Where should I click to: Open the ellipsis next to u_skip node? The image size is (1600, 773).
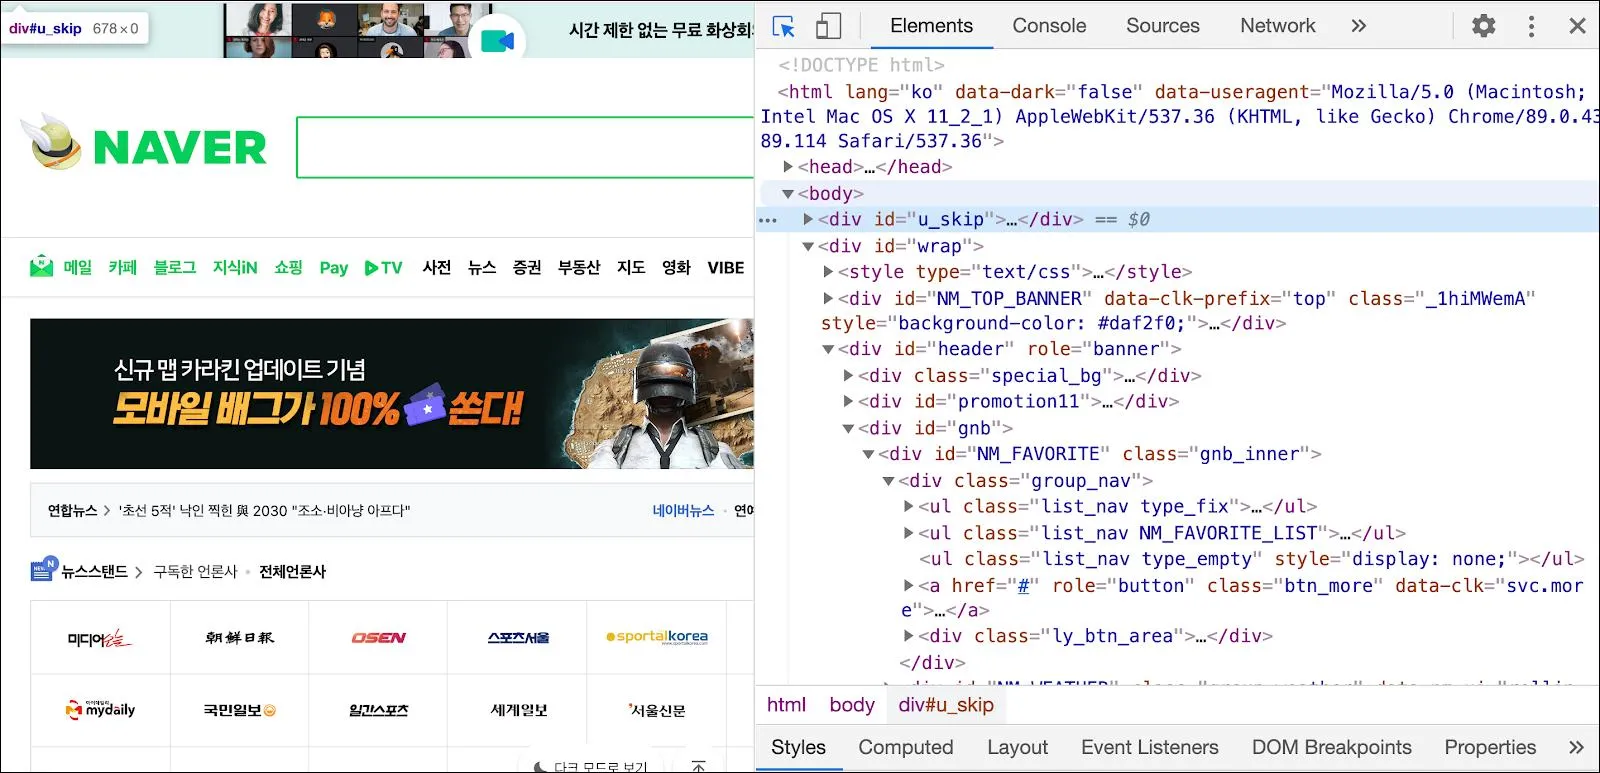[x=768, y=220]
